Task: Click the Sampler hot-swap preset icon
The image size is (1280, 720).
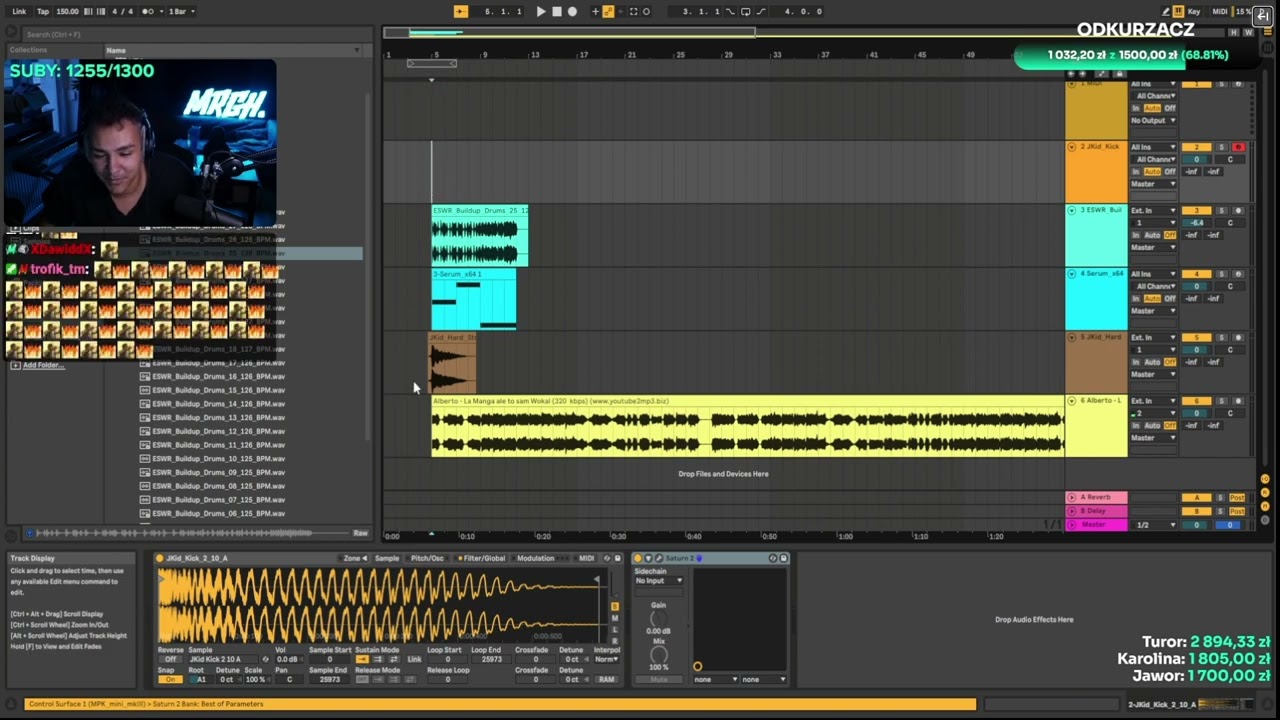Action: tap(607, 558)
